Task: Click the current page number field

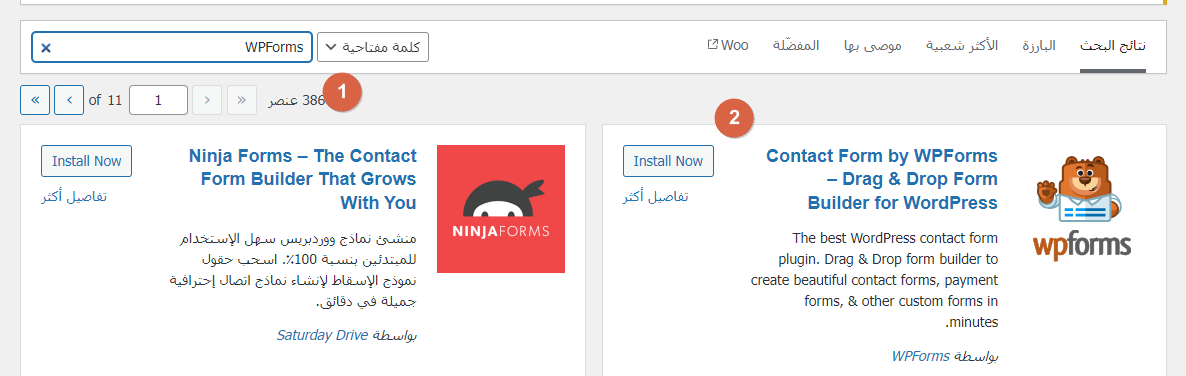Action: point(158,100)
